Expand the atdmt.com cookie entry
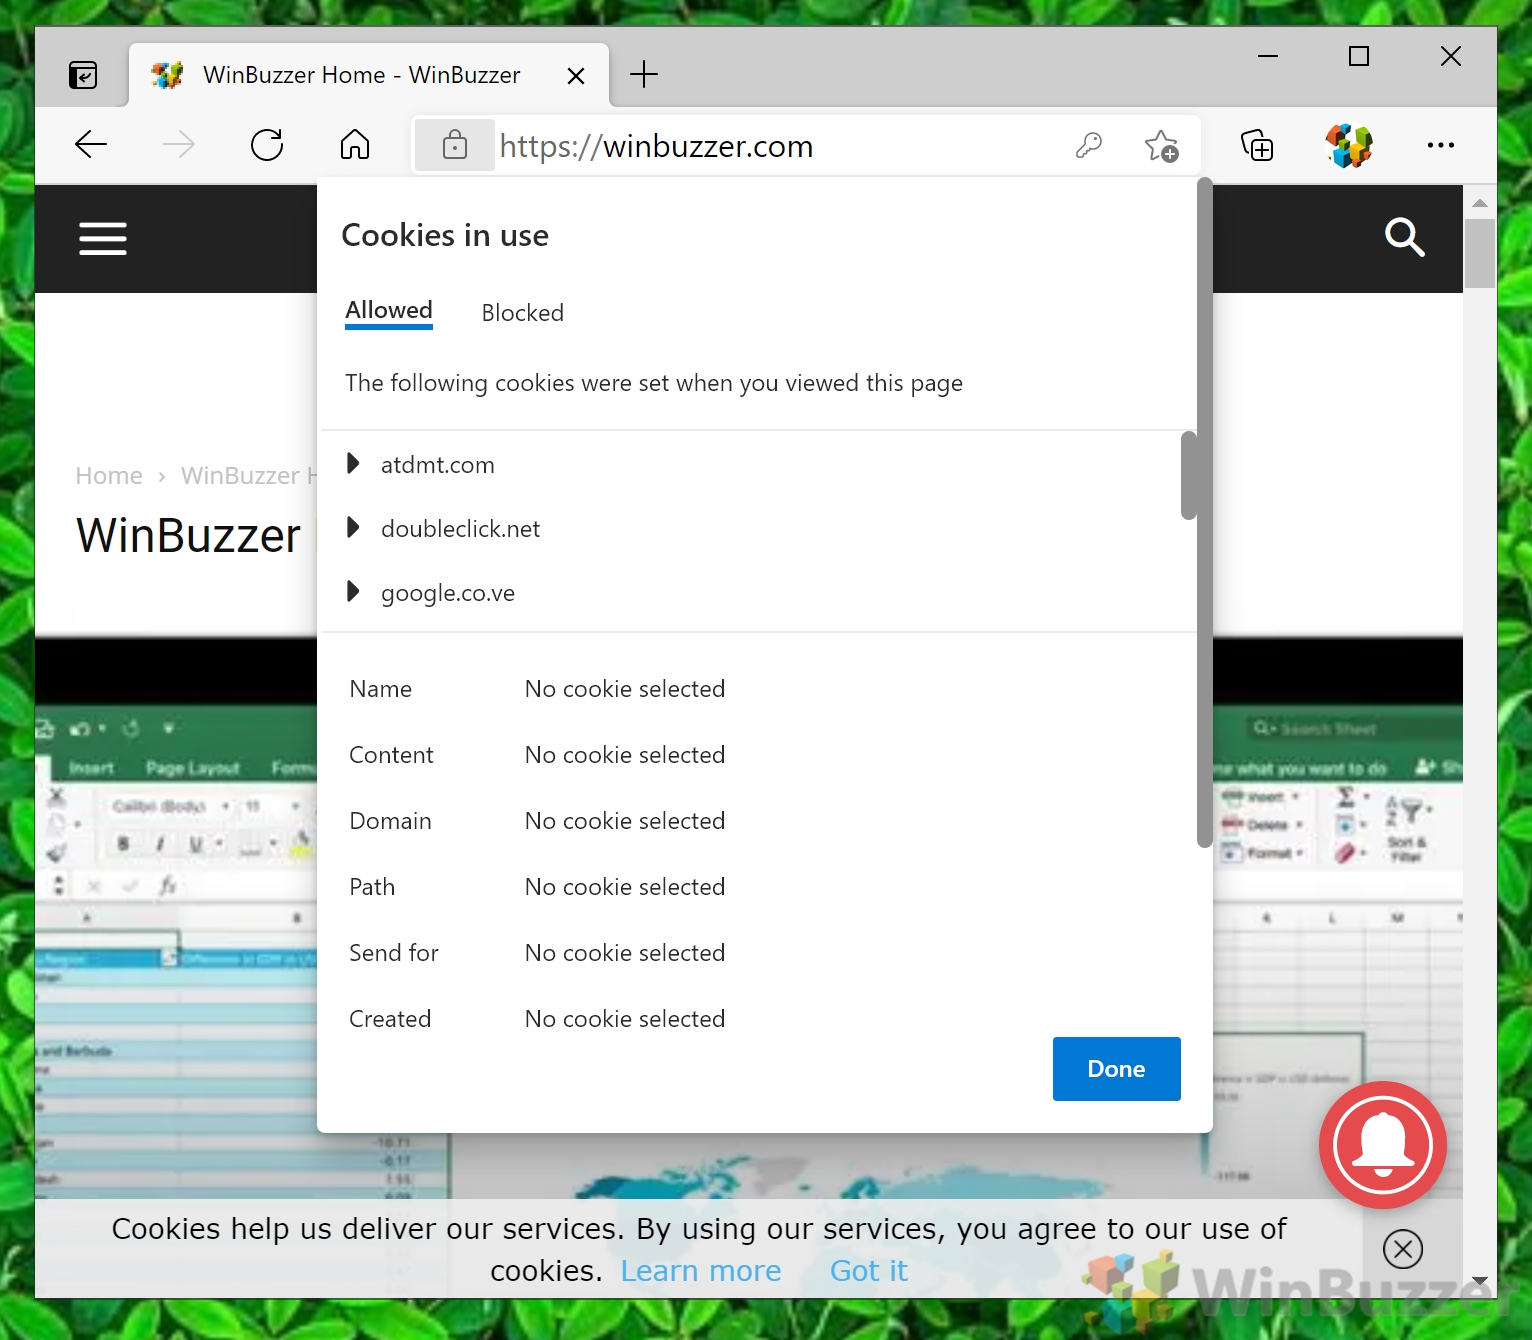Screen dimensions: 1532x1340 point(353,464)
